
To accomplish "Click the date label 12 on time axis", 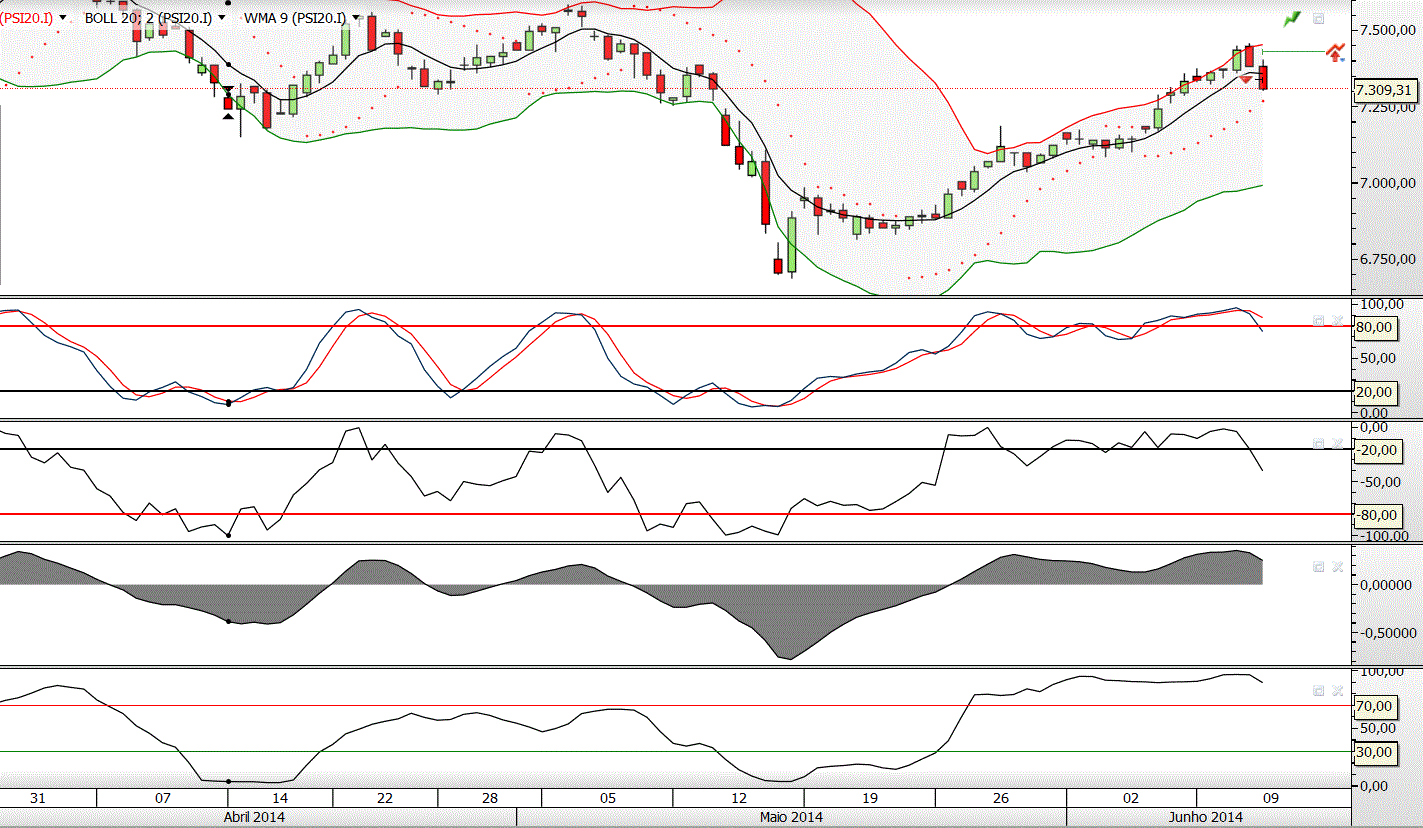I will (x=739, y=799).
